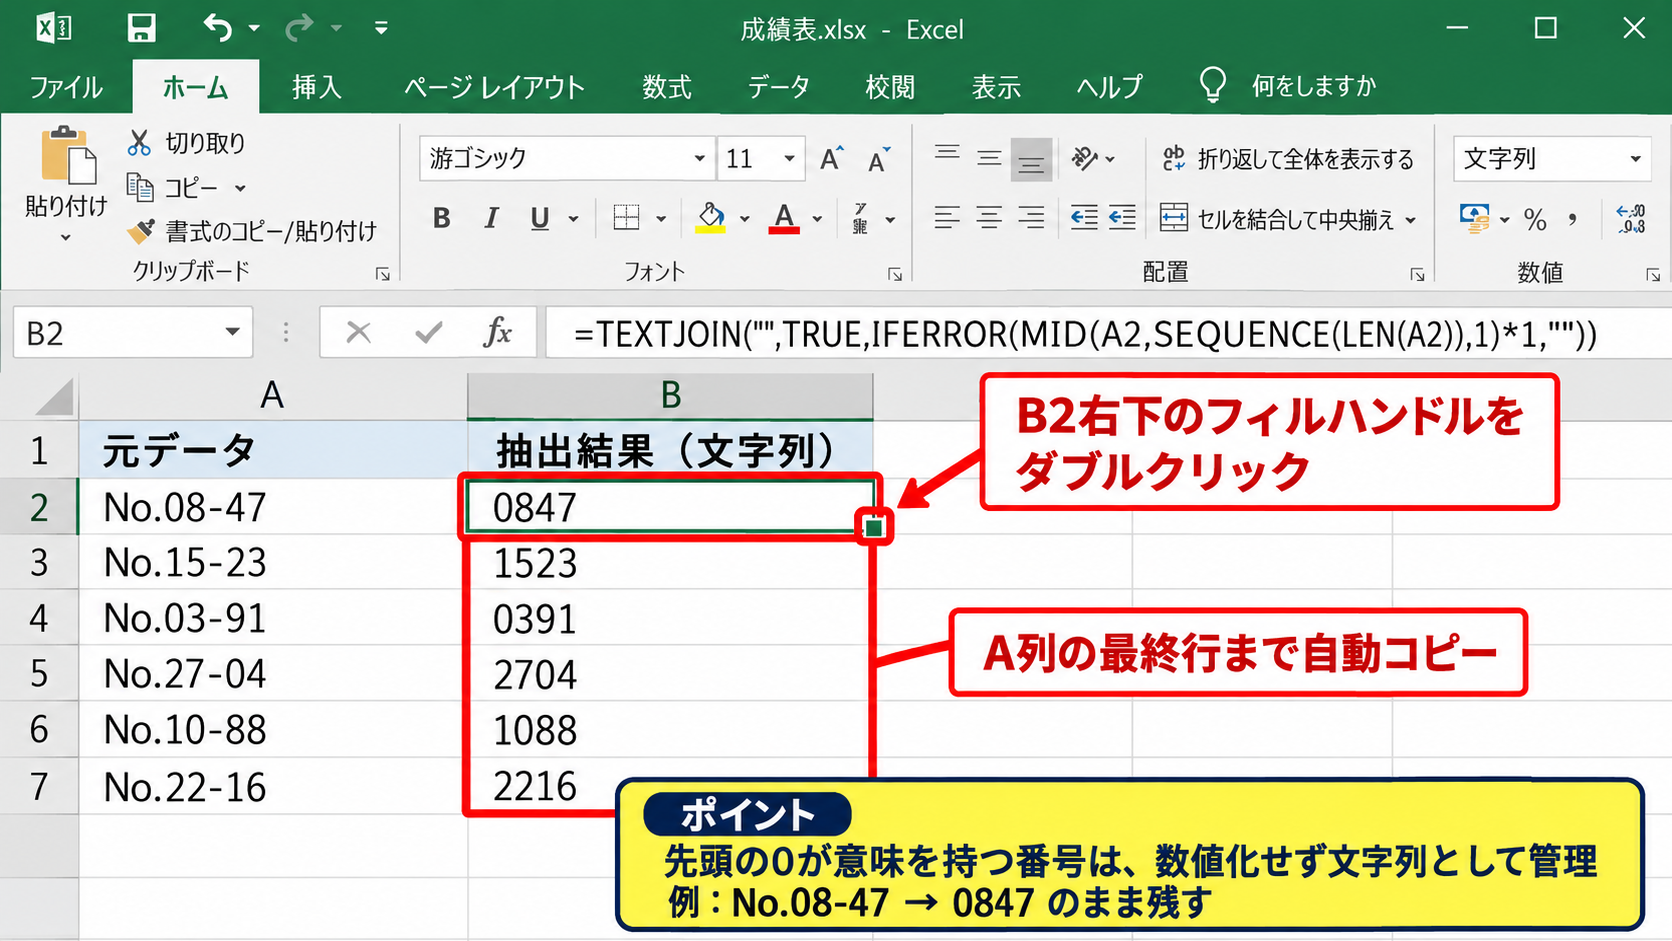Image resolution: width=1672 pixels, height=941 pixels.
Task: Click the increase decimal places icon
Action: tap(1631, 218)
